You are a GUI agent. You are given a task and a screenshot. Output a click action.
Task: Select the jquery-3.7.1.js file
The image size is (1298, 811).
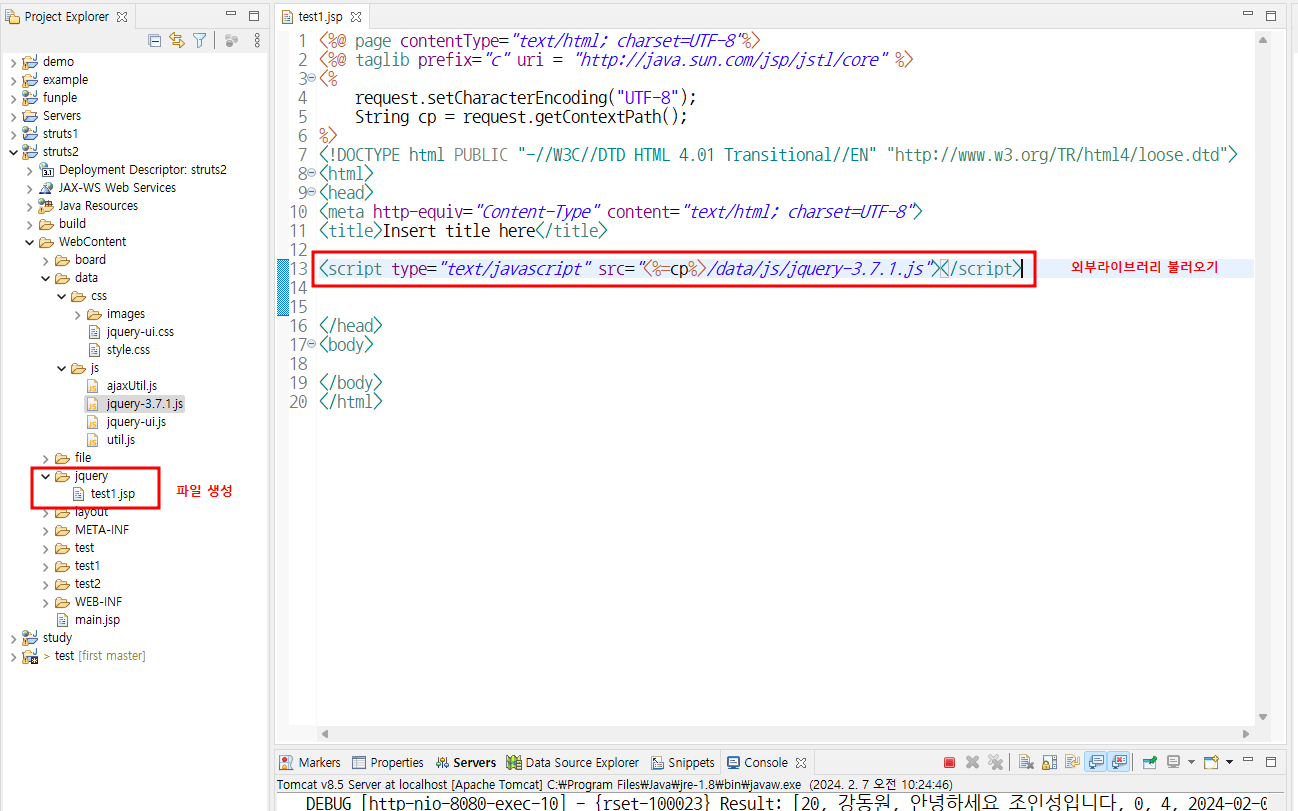(136, 404)
